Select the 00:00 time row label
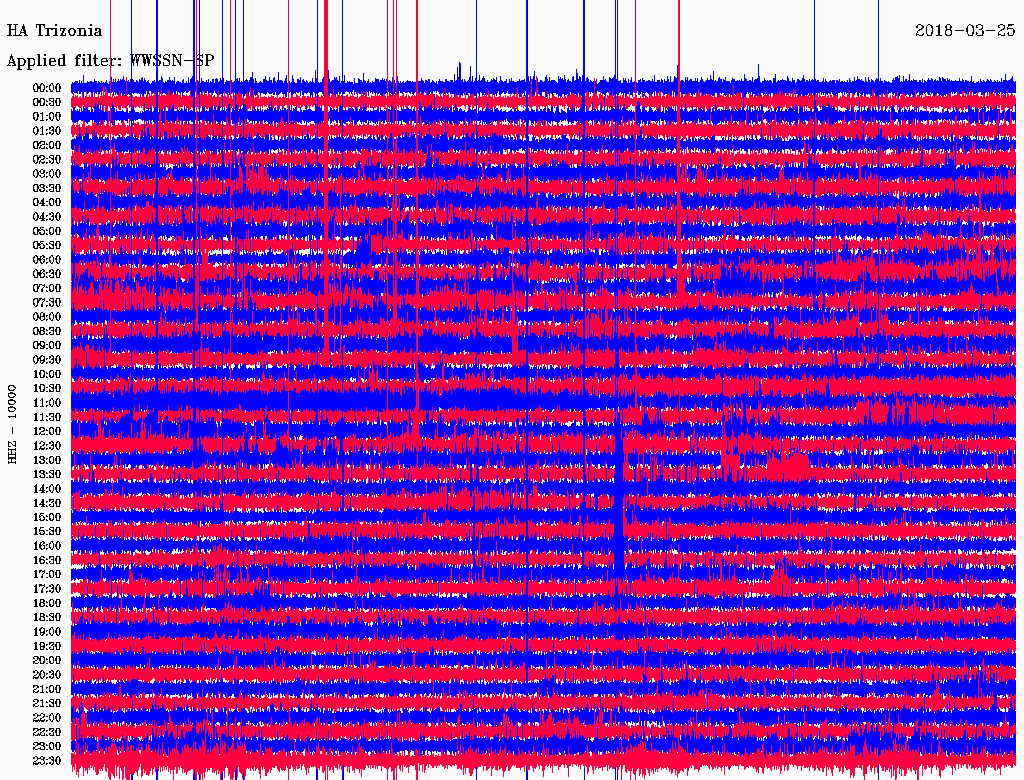Screen dimensions: 1024x780 [x=47, y=88]
